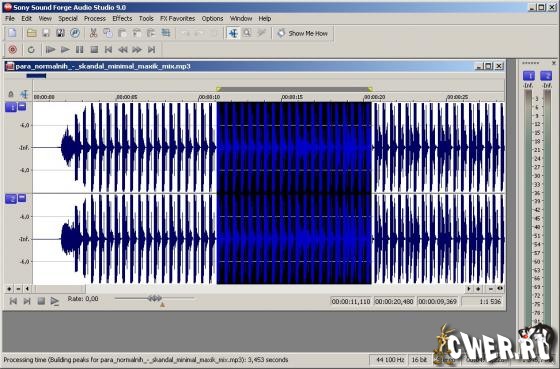
Task: Collapse channel 1 with its minus button
Action: (22, 106)
